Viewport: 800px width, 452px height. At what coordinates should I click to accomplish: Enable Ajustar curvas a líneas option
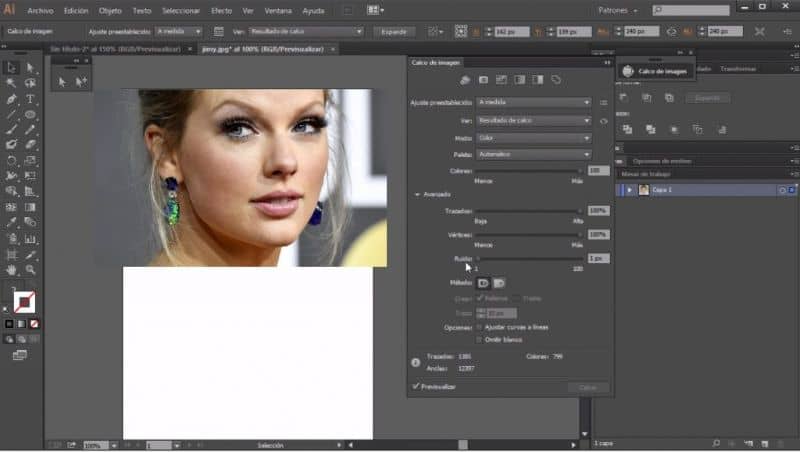coord(480,327)
